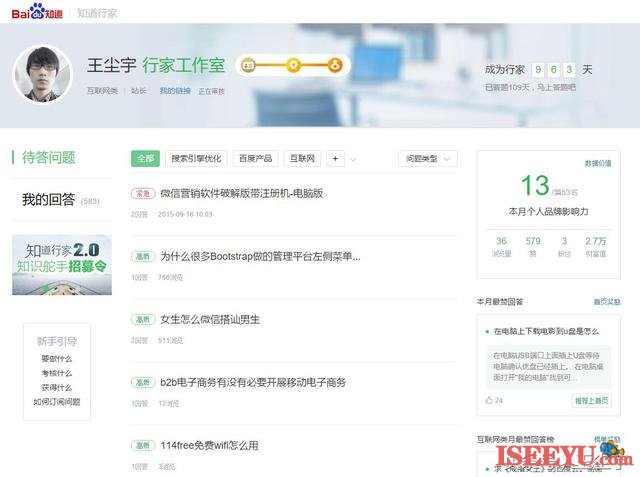Click the 2015-09-16 date under first question
The height and width of the screenshot is (477, 640).
[185, 214]
